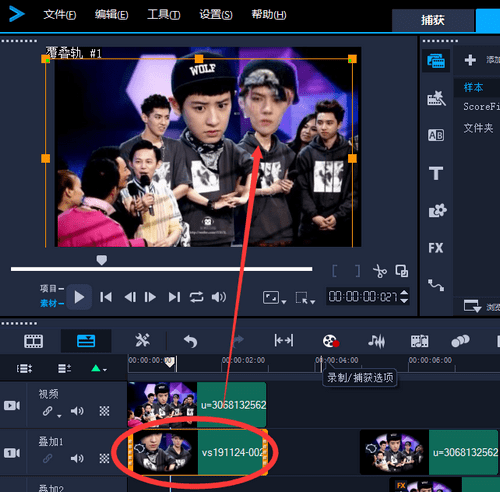This screenshot has width=500, height=492.
Task: Open the 文件(F) menu
Action: [x=60, y=15]
